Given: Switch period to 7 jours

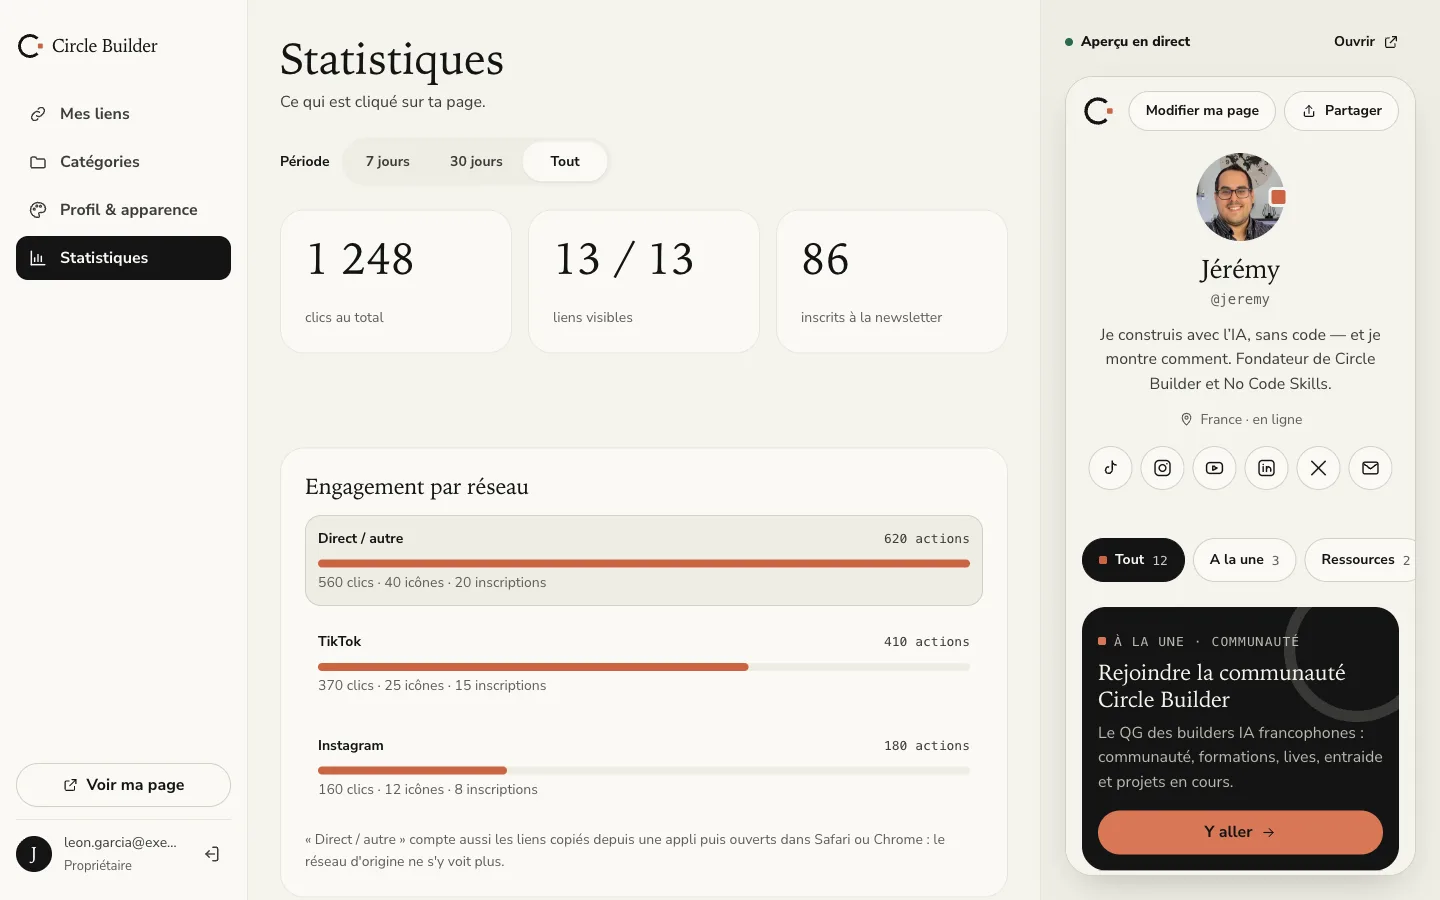Looking at the screenshot, I should [x=387, y=161].
